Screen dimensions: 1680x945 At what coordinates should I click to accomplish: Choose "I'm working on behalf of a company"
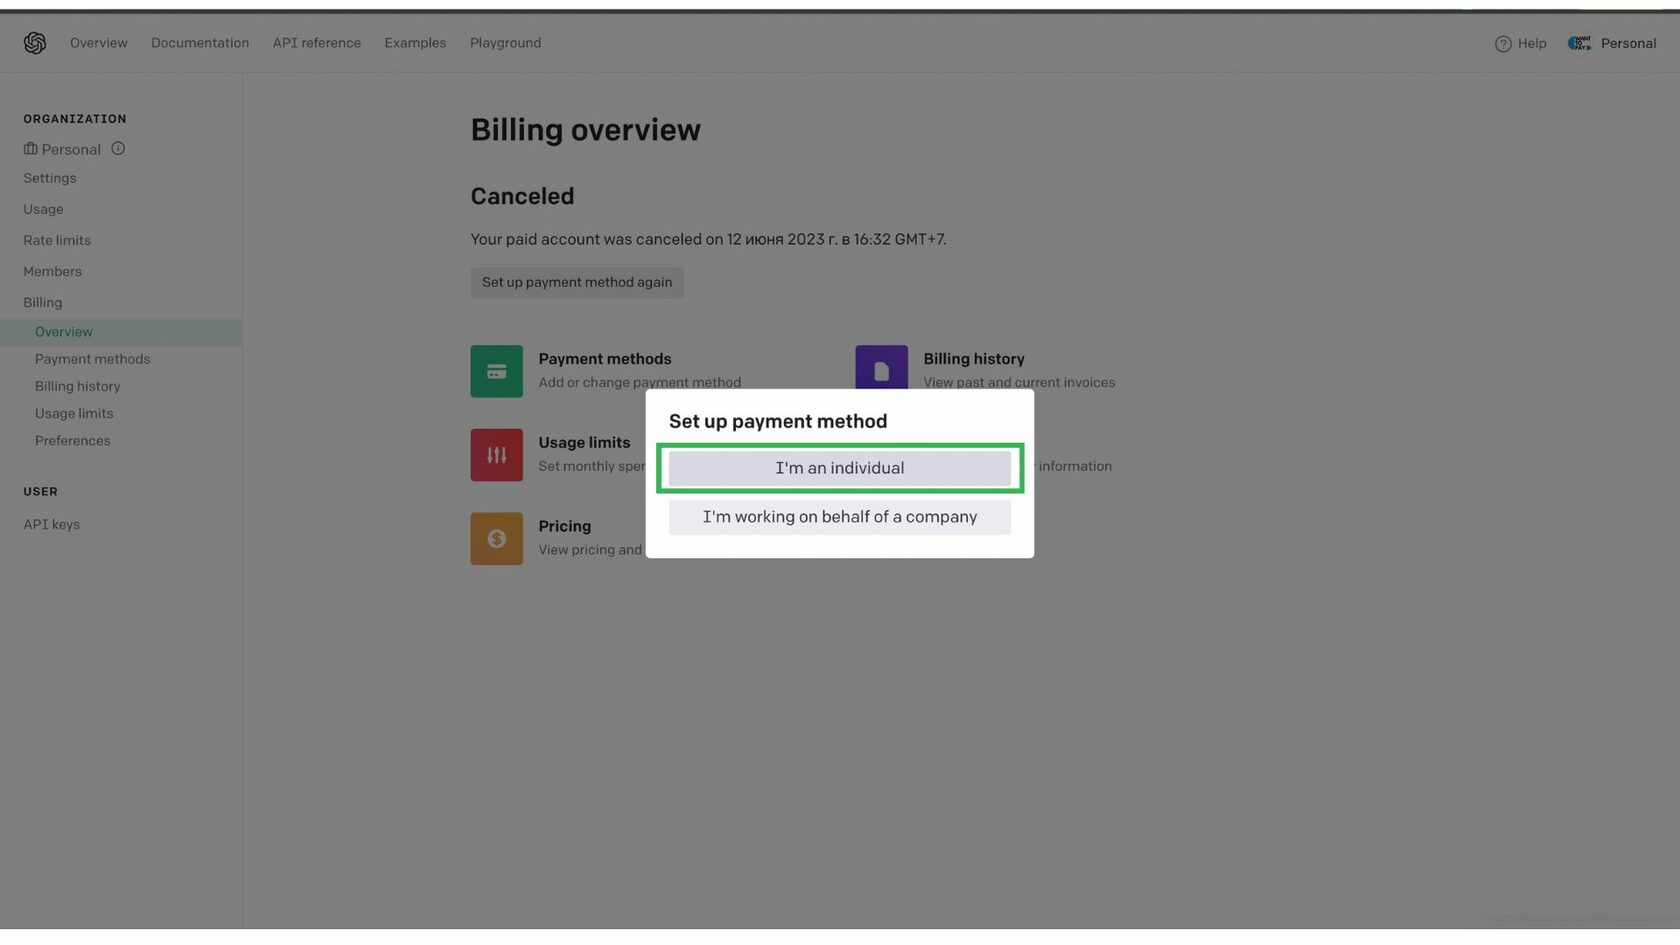coord(839,517)
